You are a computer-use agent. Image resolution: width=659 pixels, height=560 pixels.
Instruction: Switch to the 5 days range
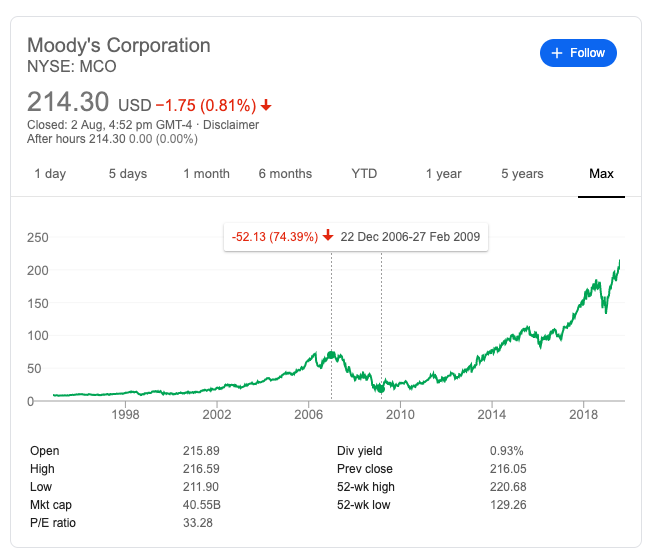[128, 174]
